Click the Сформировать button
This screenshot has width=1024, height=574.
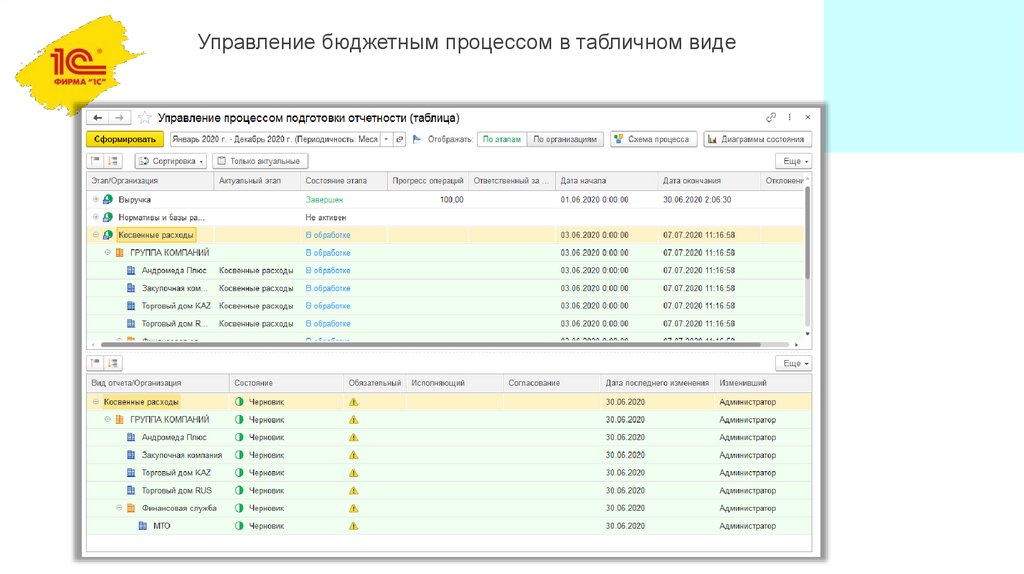tap(123, 140)
